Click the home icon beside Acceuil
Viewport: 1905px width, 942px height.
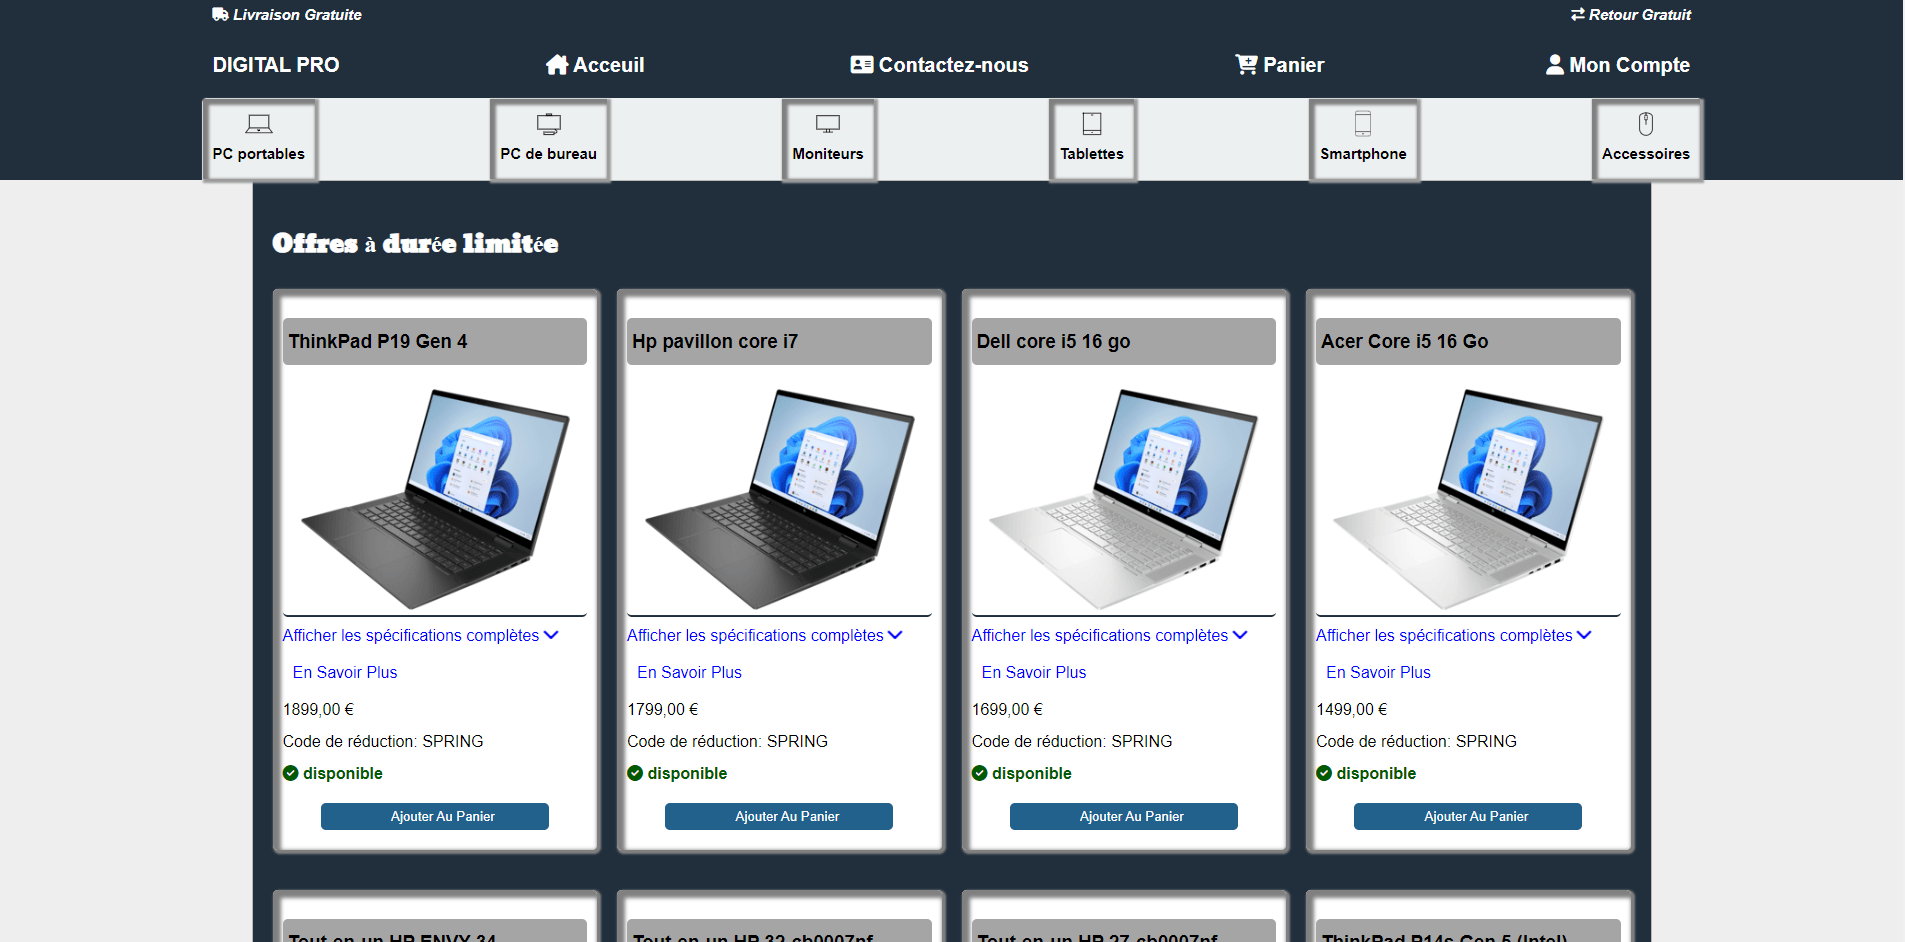(557, 65)
